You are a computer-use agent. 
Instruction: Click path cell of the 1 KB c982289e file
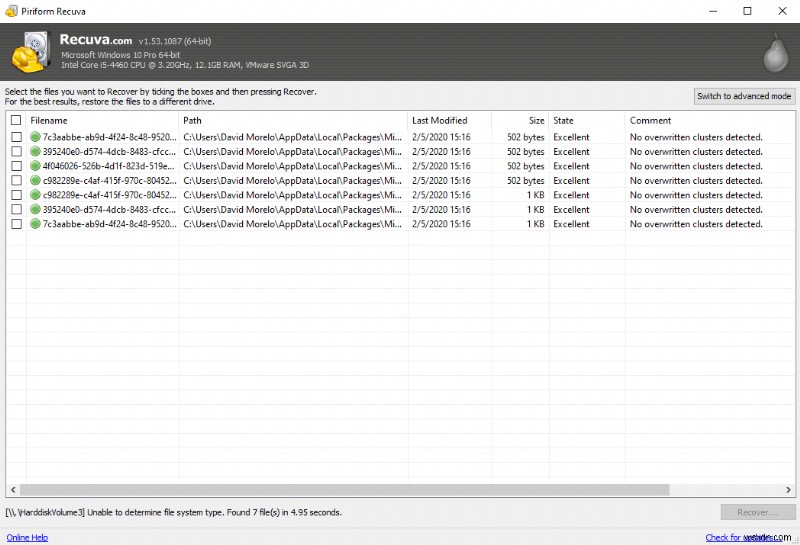tap(292, 195)
